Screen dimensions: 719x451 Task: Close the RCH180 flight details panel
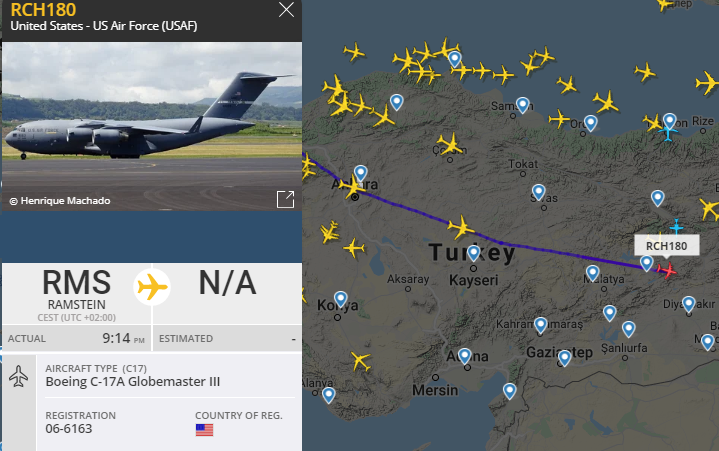tap(286, 10)
